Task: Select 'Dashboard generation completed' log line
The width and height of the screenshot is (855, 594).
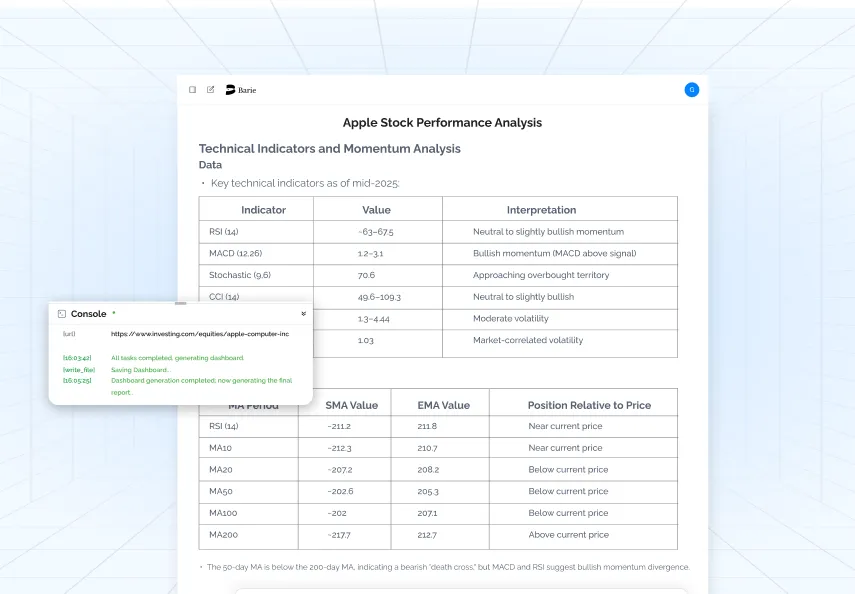Action: (202, 386)
